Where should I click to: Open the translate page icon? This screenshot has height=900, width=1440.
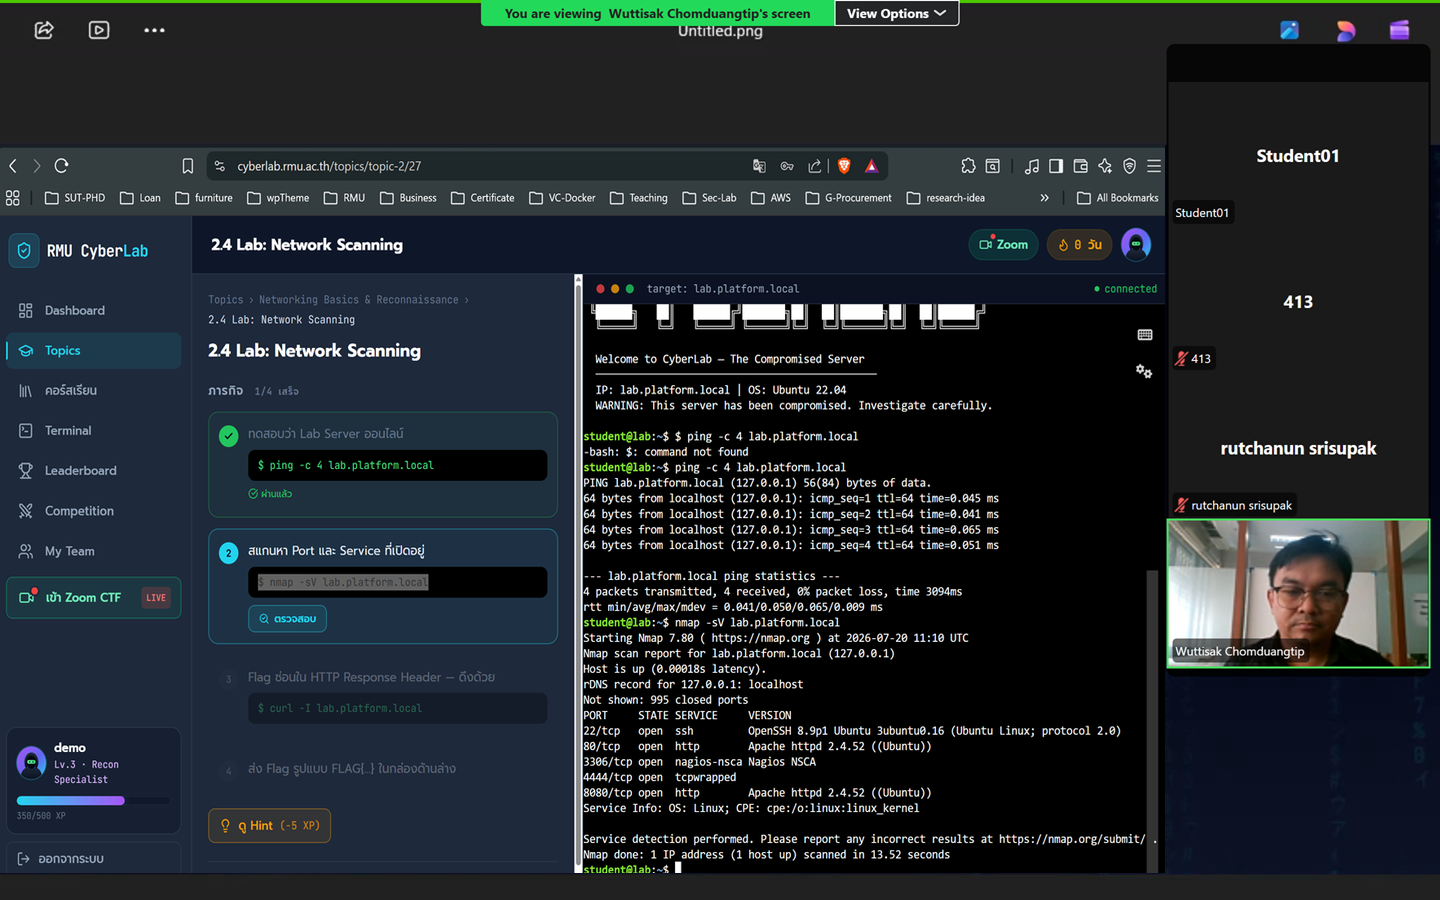click(759, 166)
